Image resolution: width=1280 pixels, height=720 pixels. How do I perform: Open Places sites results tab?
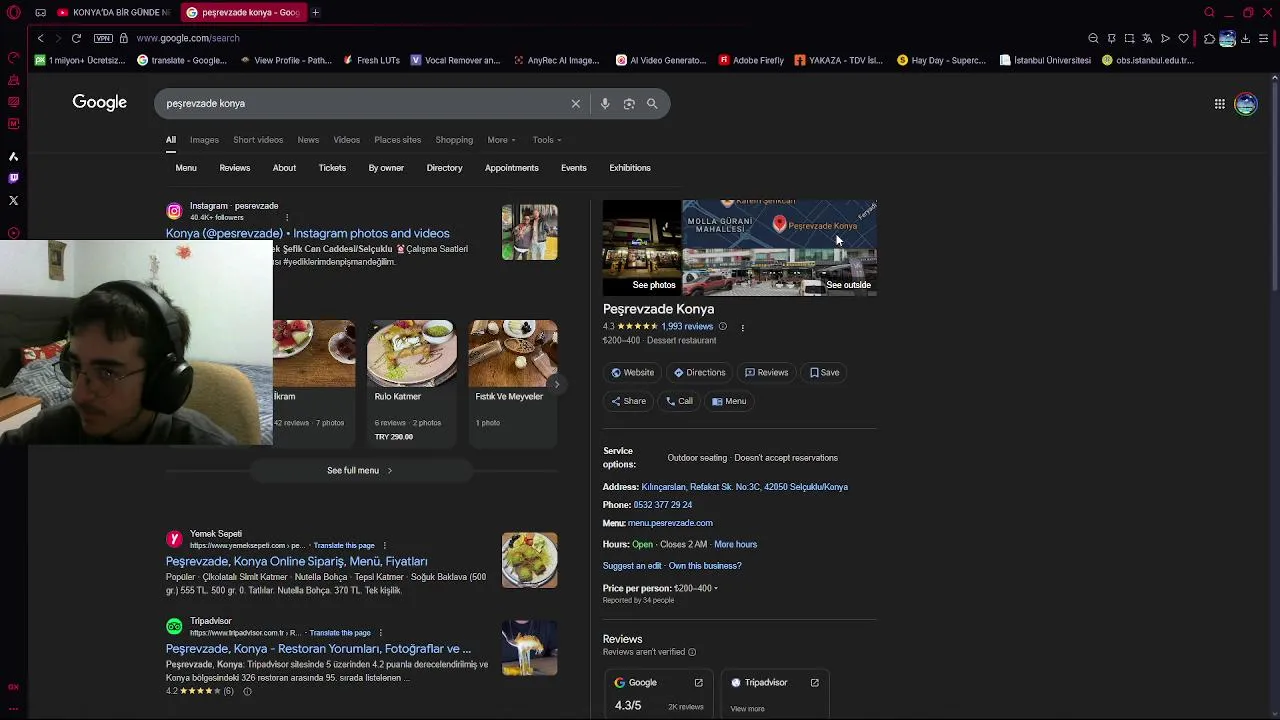click(x=397, y=140)
